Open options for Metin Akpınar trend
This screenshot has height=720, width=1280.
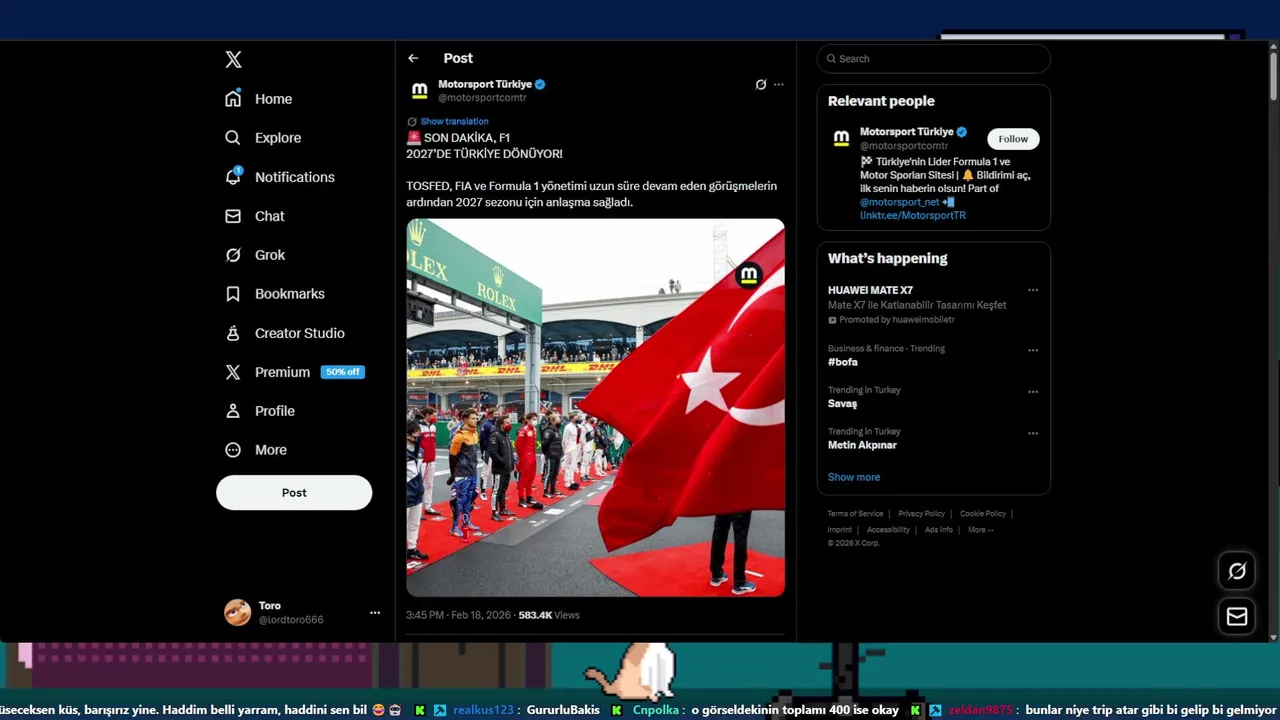(1033, 433)
